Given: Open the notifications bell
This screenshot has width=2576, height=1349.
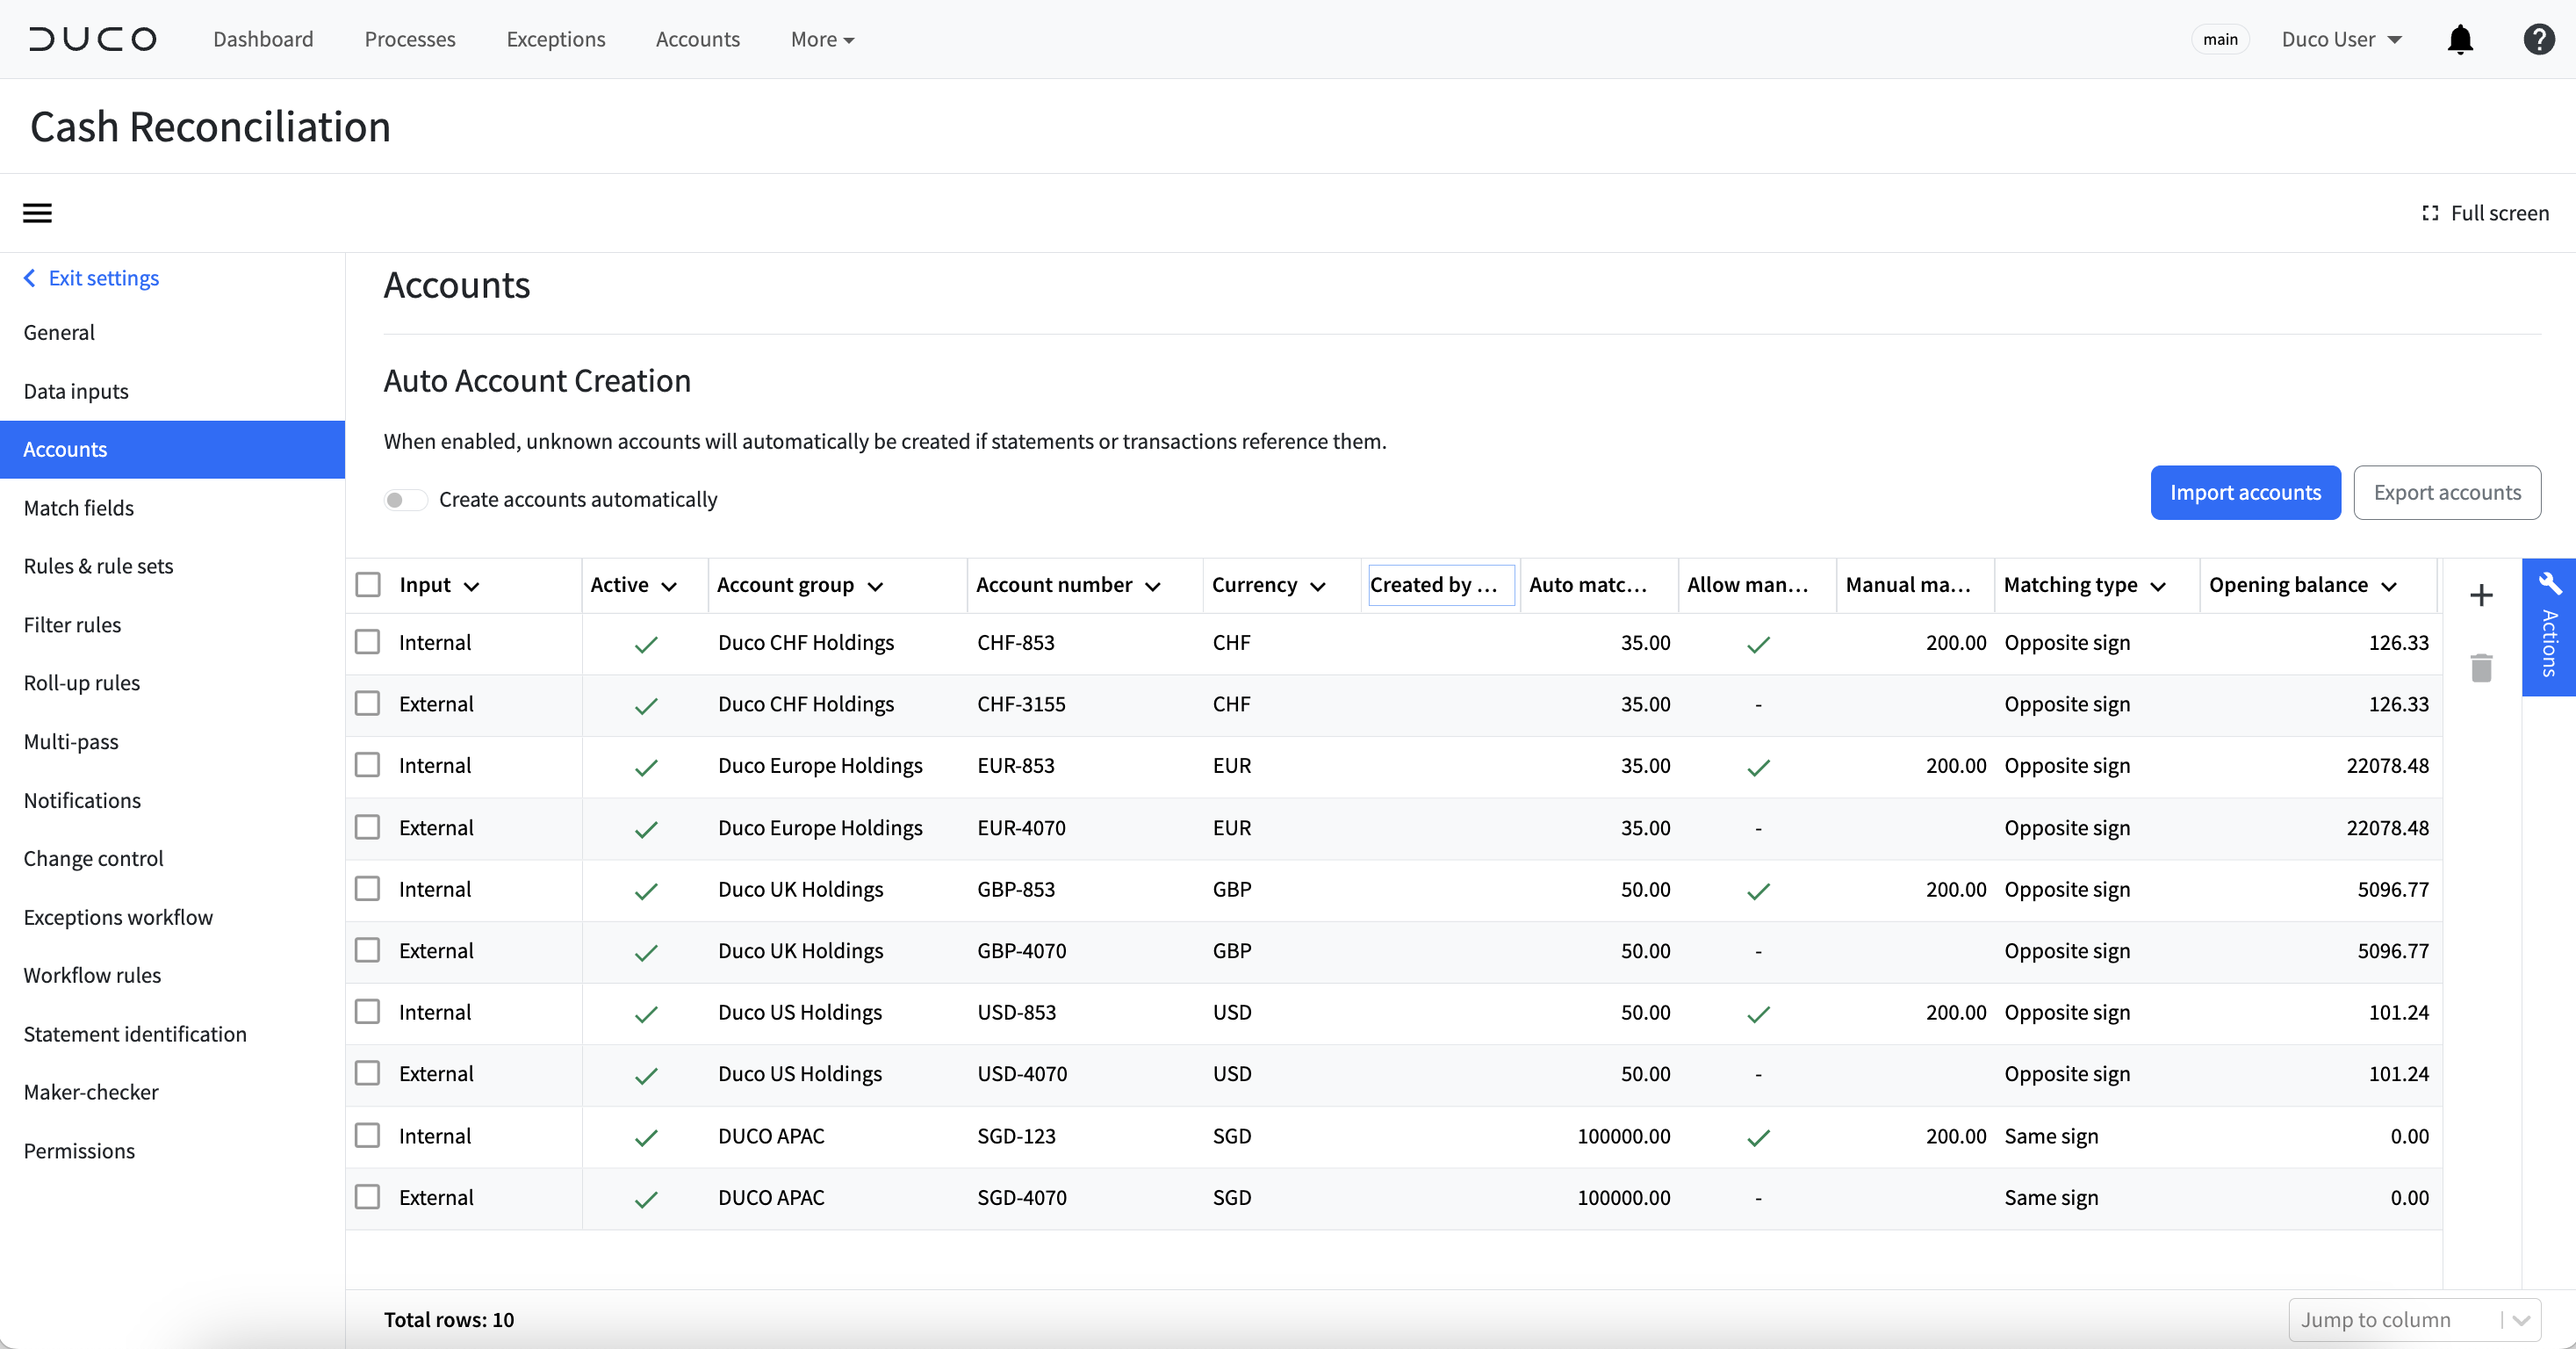Looking at the screenshot, I should (x=2460, y=39).
